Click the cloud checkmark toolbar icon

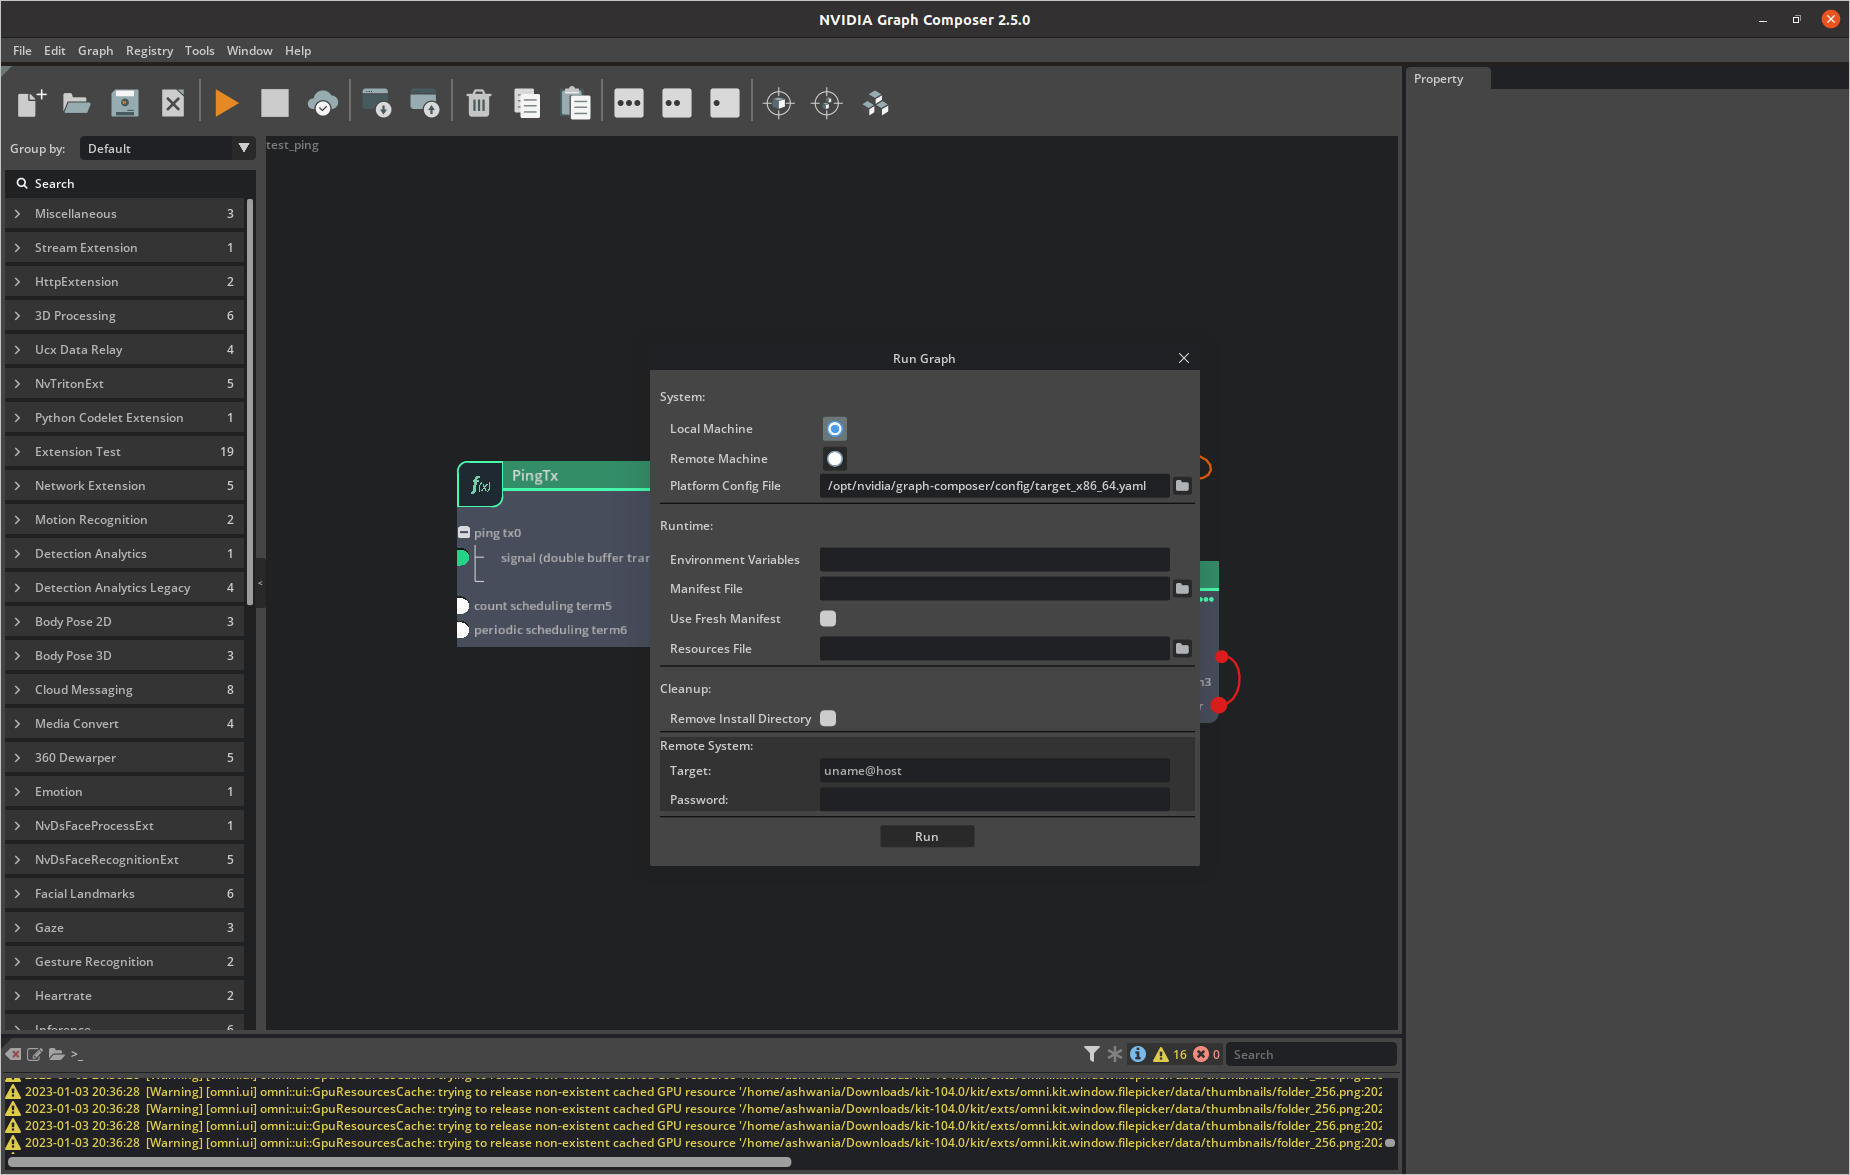coord(322,103)
